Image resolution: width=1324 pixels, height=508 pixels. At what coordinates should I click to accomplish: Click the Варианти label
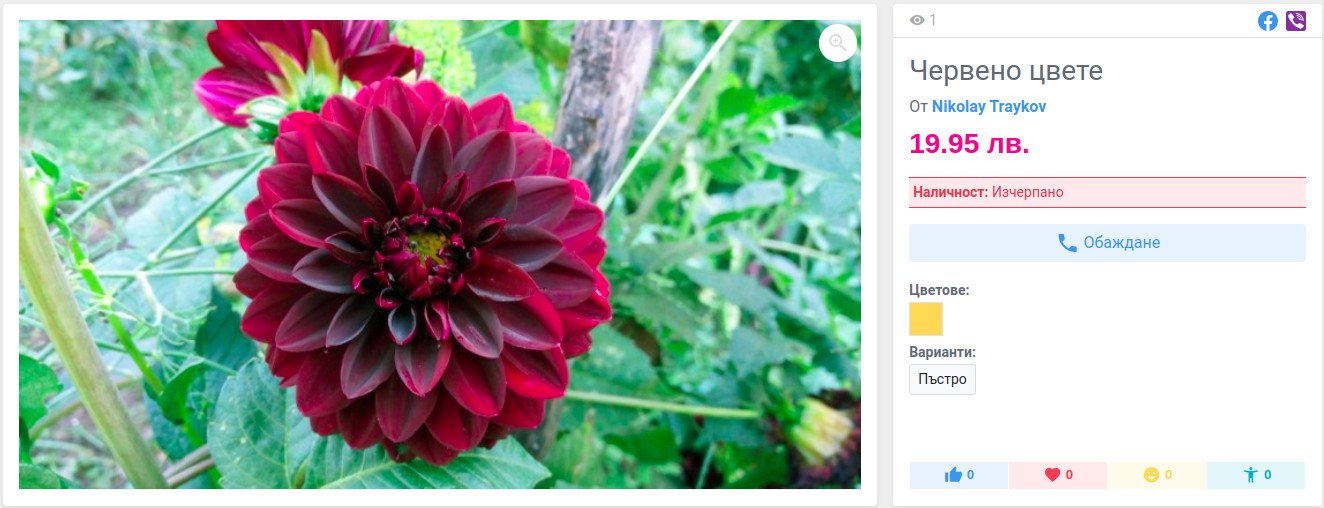942,352
